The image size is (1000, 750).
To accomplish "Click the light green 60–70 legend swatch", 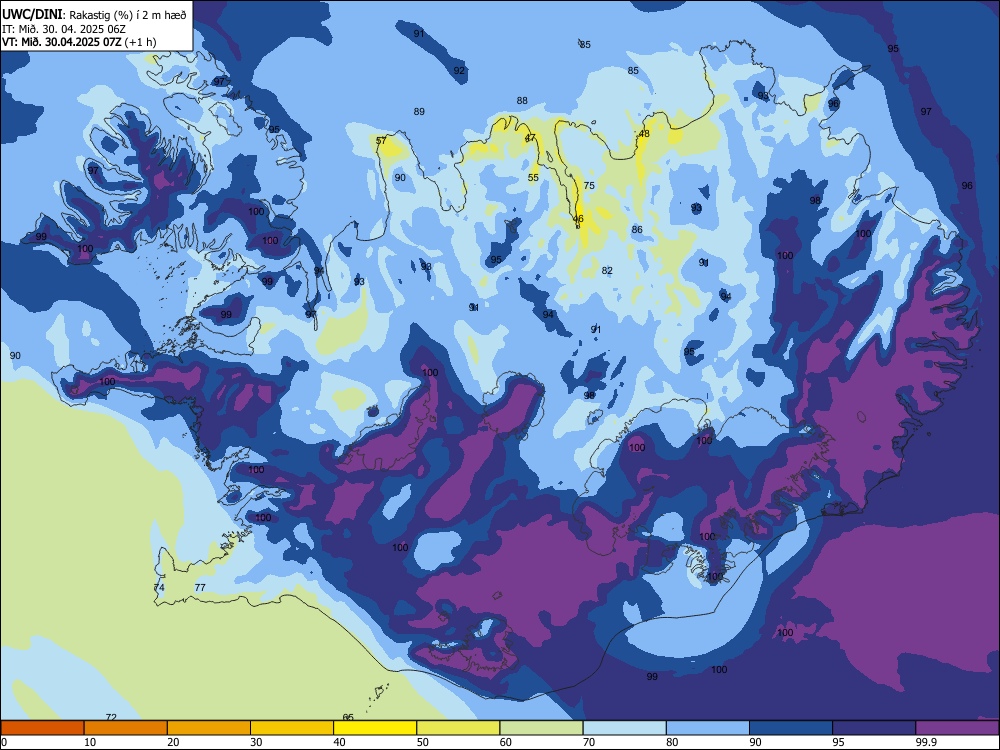I will 541,728.
